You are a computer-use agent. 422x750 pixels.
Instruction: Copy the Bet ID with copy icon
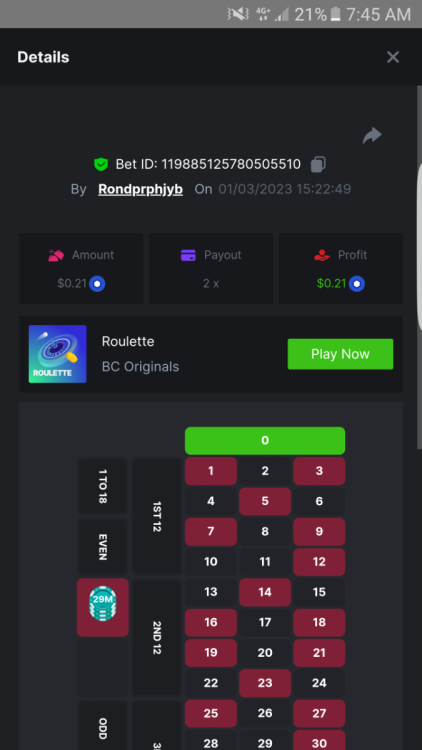click(318, 165)
